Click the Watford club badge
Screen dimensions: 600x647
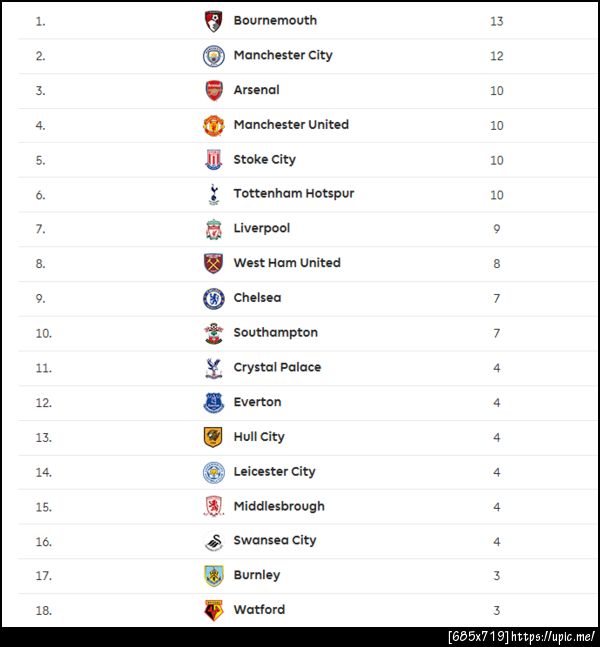(214, 610)
